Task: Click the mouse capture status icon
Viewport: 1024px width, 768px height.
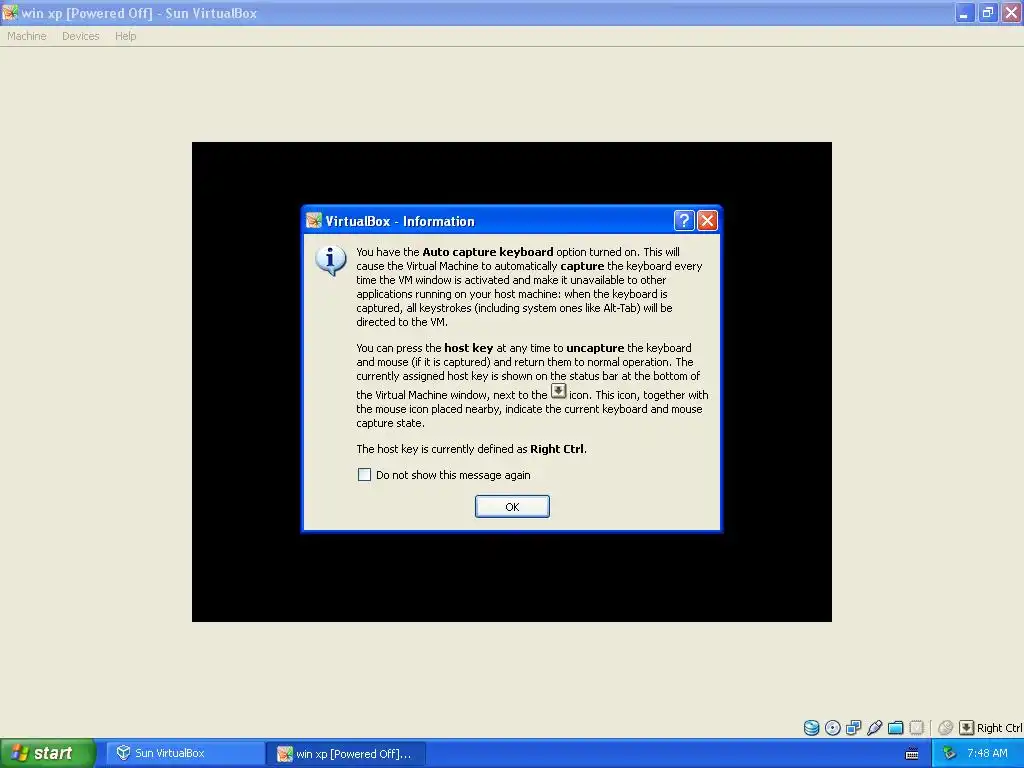Action: (945, 728)
